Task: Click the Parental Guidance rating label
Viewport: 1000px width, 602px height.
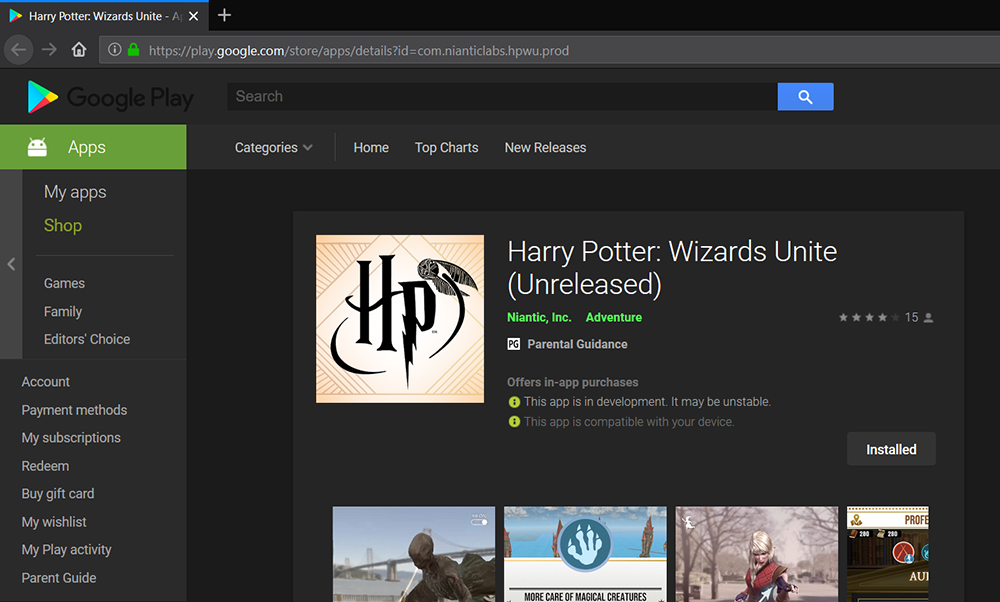Action: pyautogui.click(x=577, y=344)
